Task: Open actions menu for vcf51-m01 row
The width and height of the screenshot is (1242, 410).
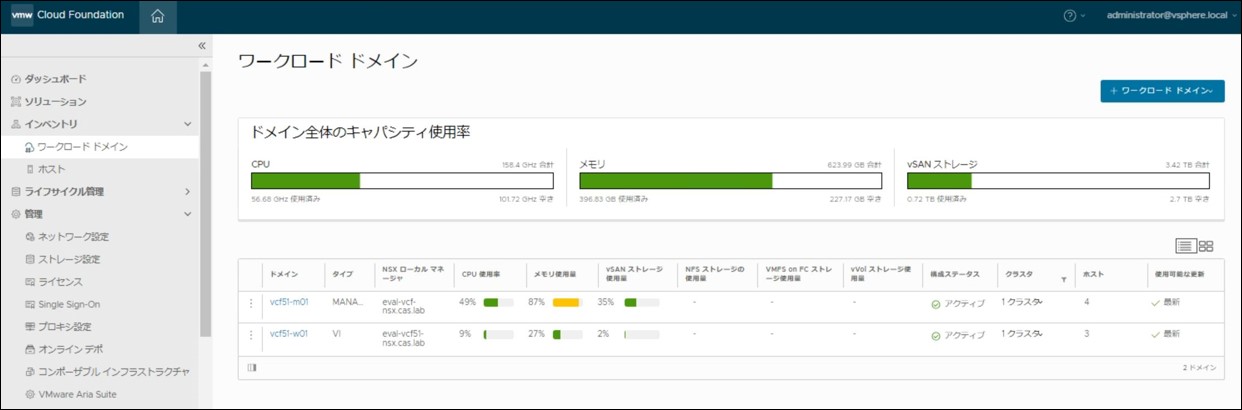Action: 251,302
